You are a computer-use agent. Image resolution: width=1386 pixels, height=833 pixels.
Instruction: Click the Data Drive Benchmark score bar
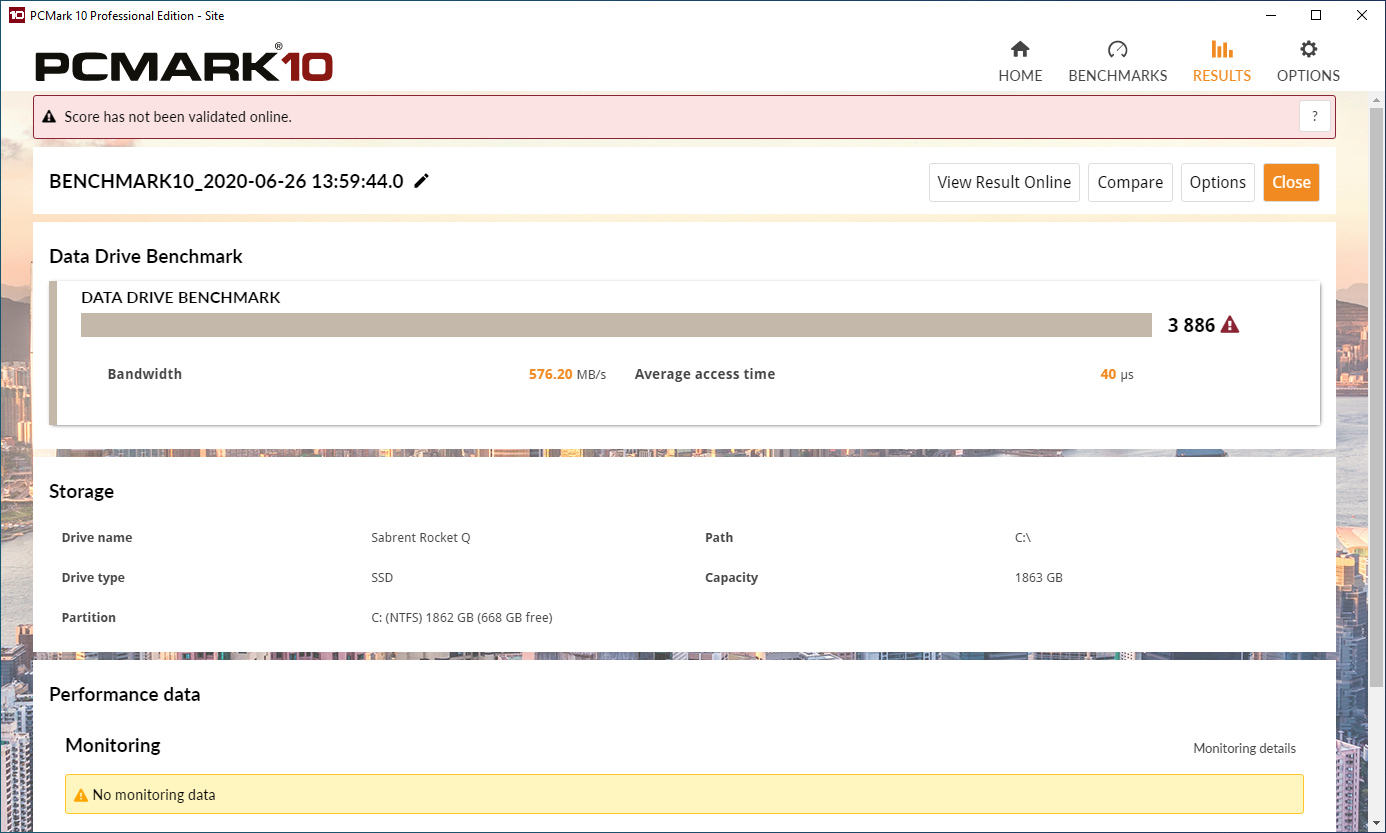click(x=616, y=325)
